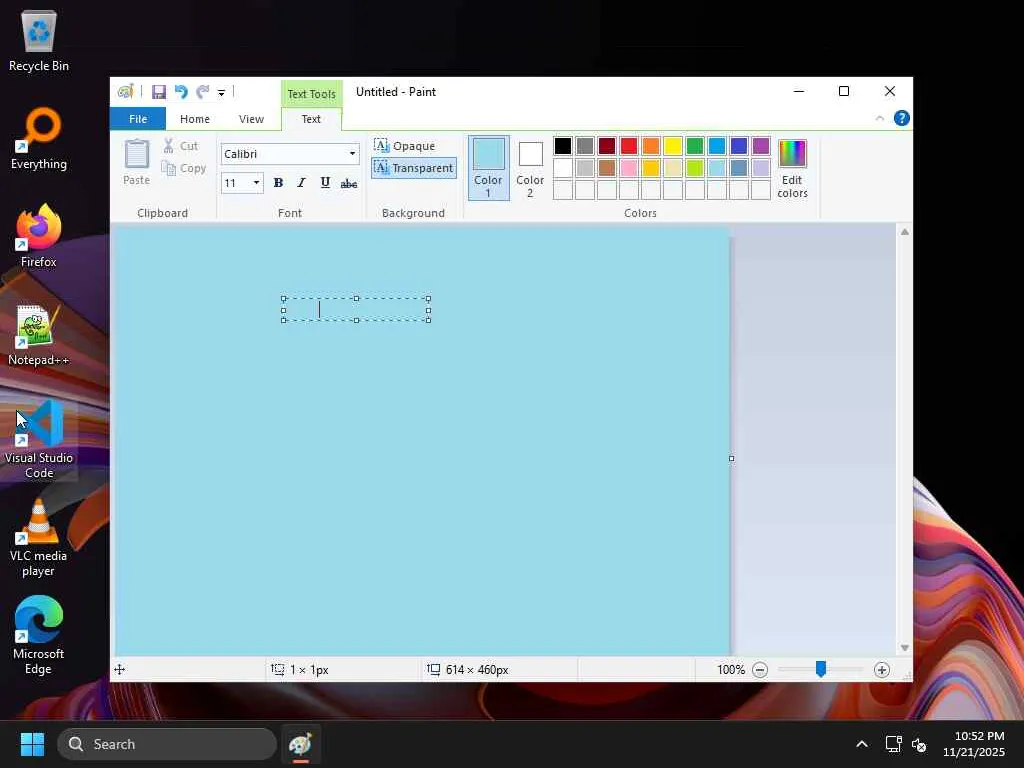The height and width of the screenshot is (768, 1024).
Task: Click the vertical scrollbar down arrow
Action: (x=904, y=648)
